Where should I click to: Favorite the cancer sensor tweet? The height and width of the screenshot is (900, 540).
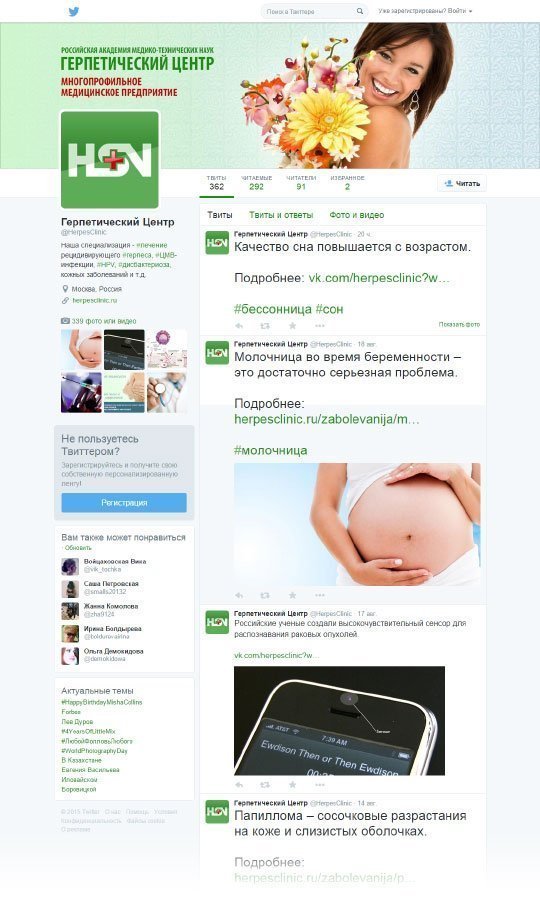tap(293, 784)
